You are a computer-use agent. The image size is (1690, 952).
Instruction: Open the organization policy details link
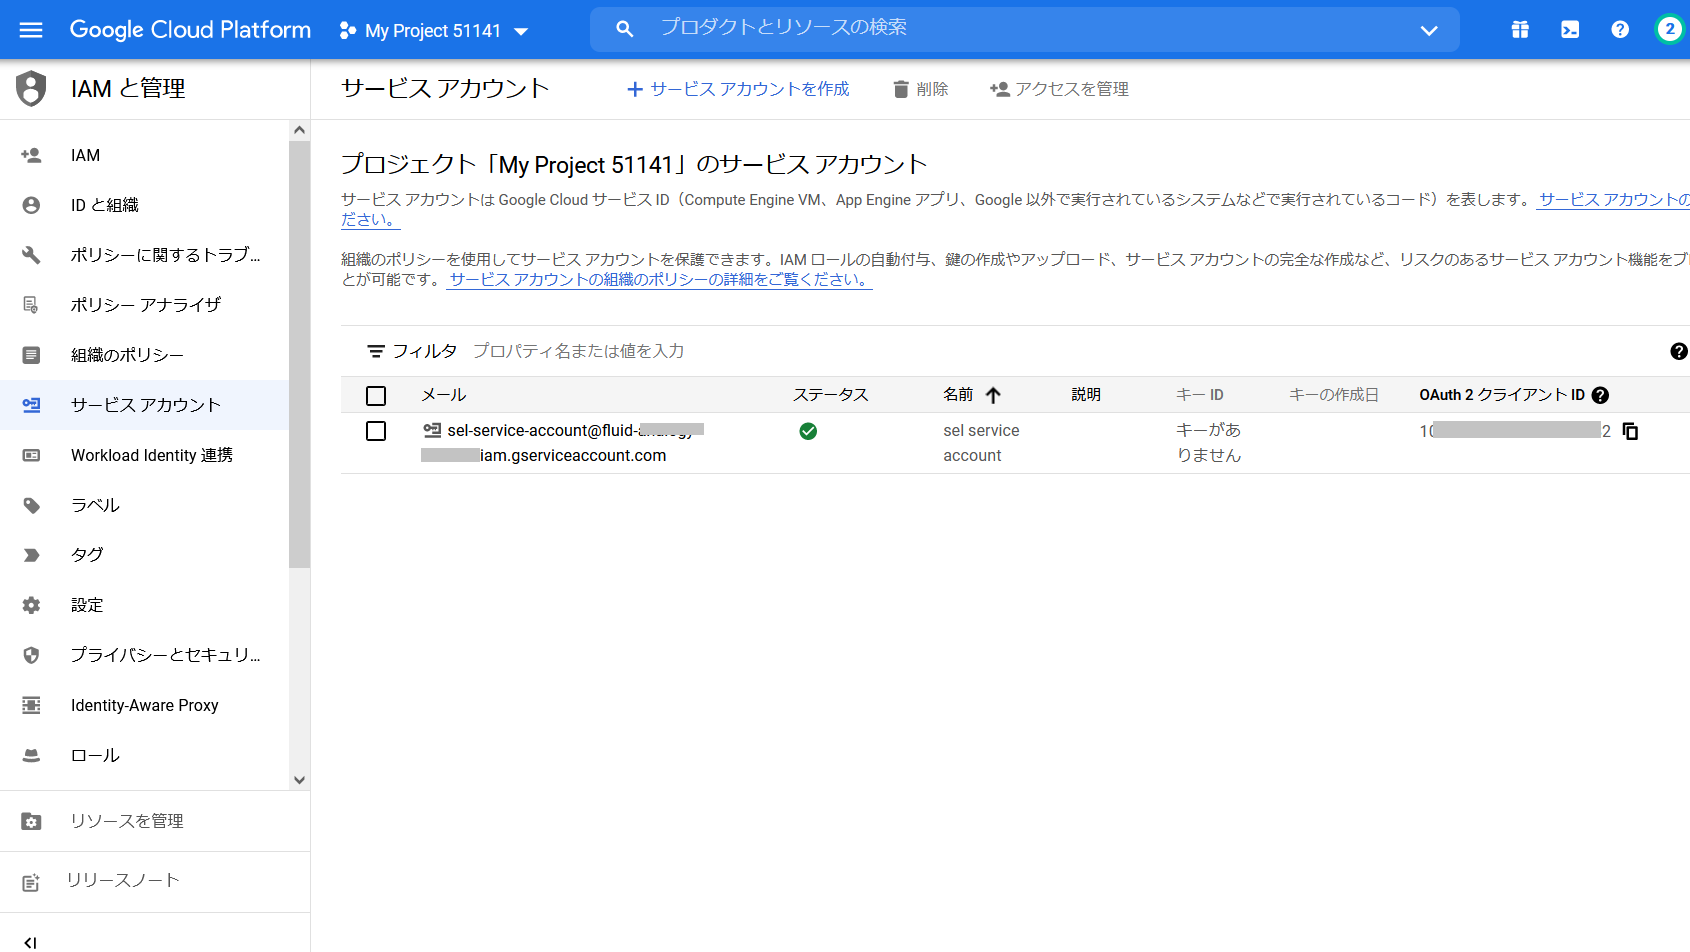tap(660, 280)
